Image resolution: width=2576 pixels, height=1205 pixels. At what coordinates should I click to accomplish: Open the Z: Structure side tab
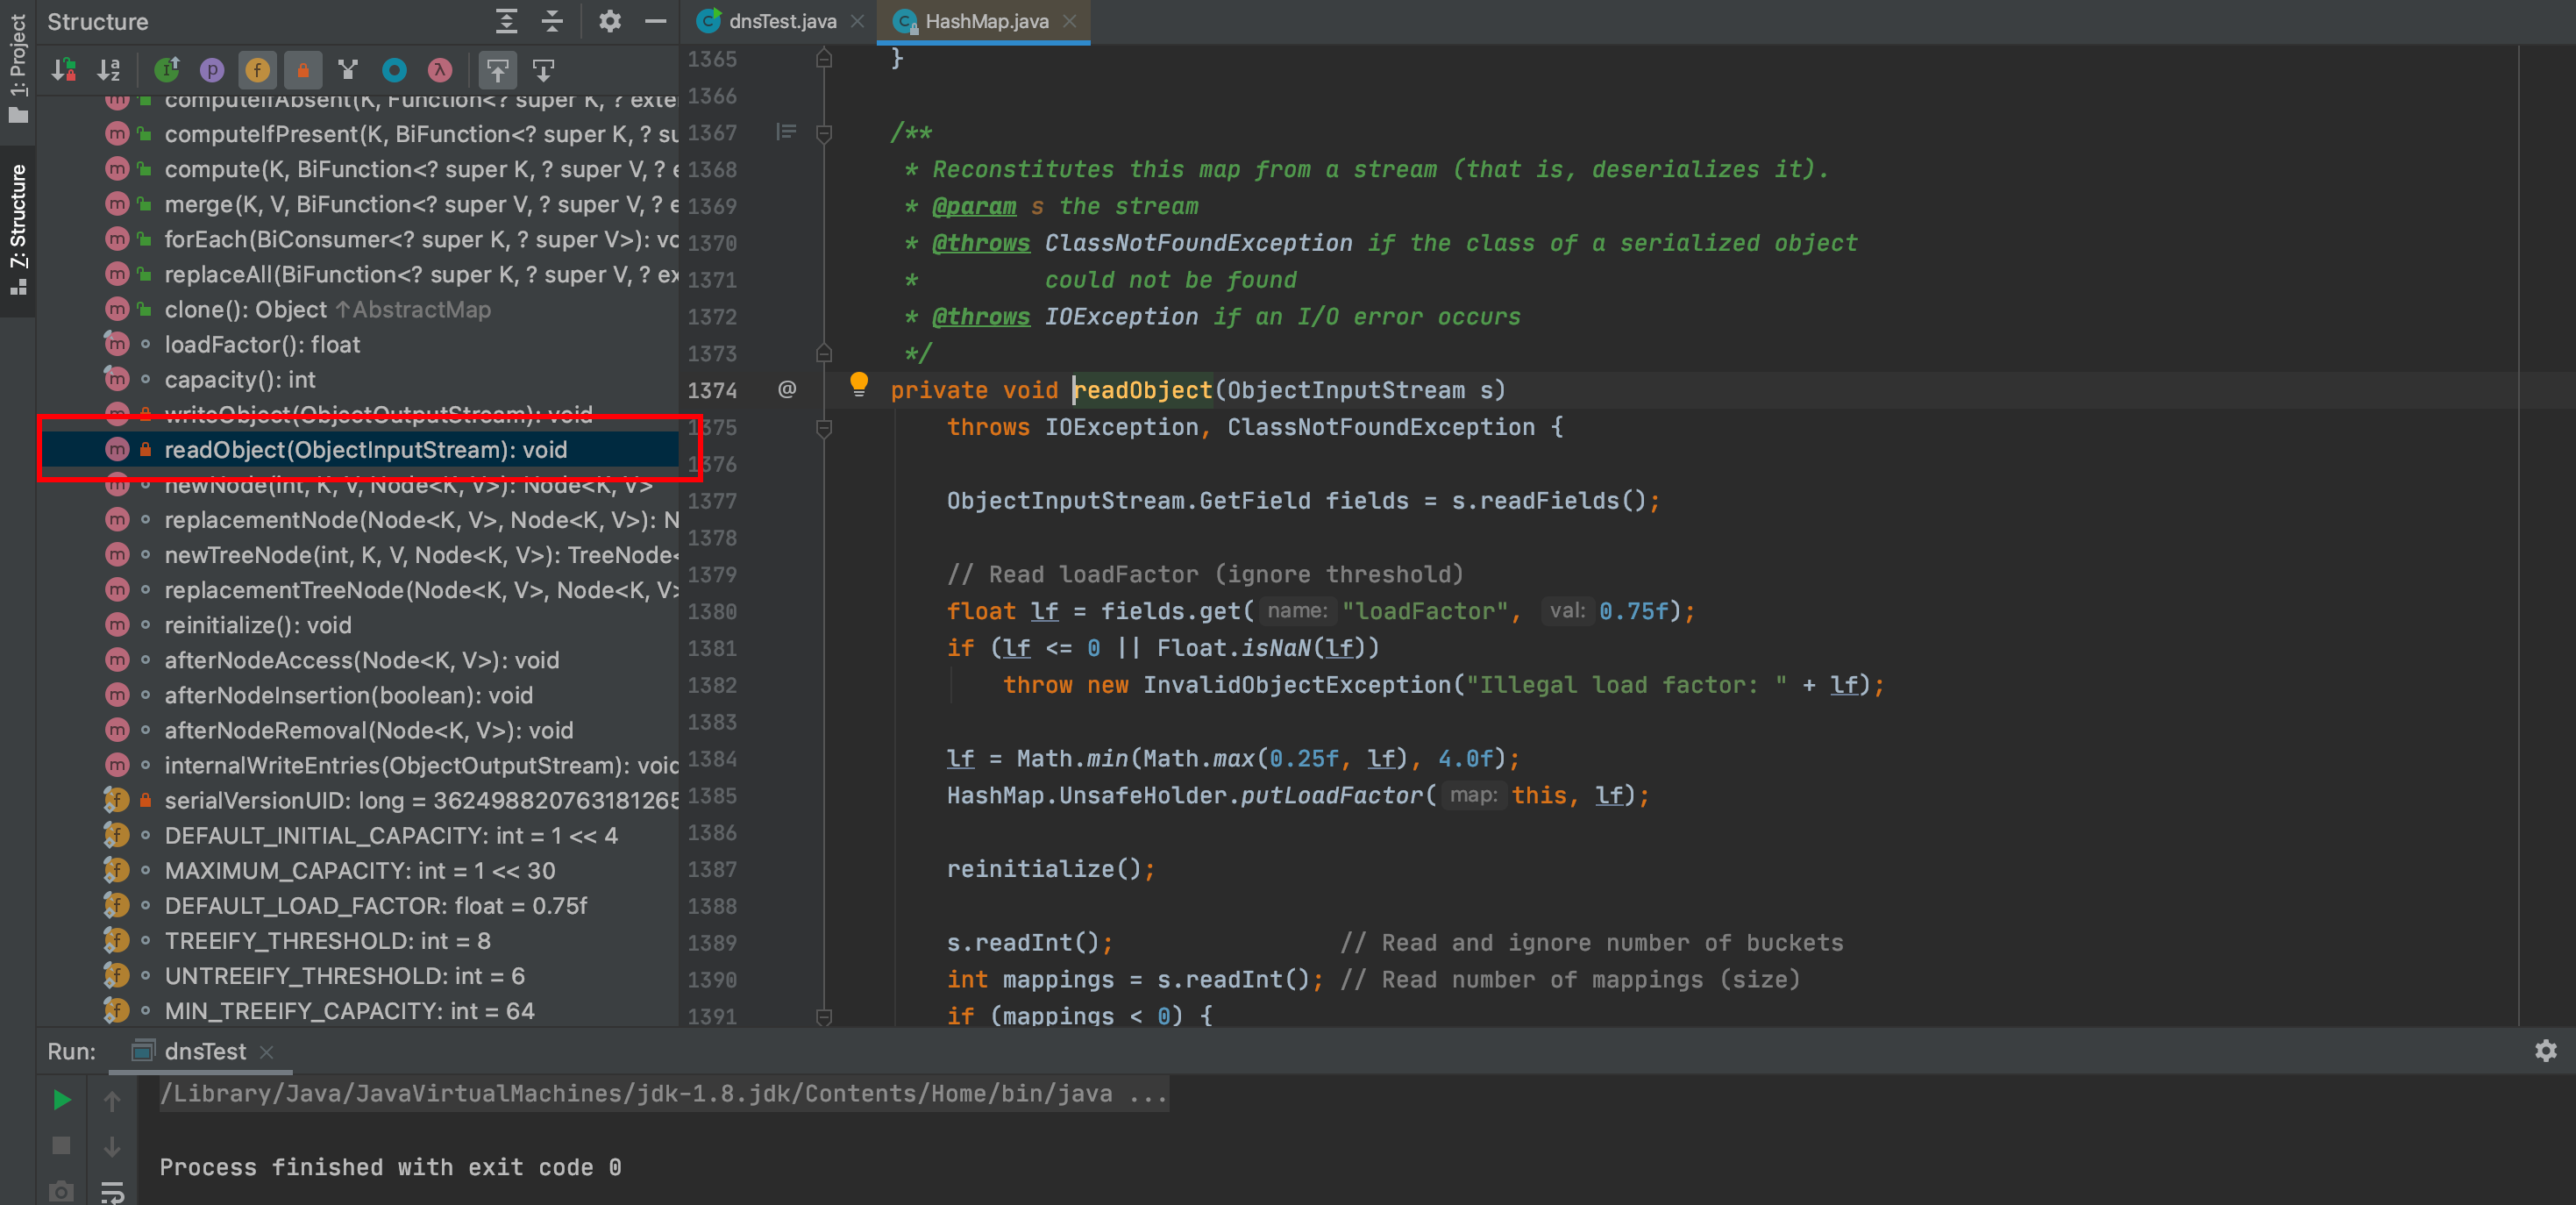18,230
